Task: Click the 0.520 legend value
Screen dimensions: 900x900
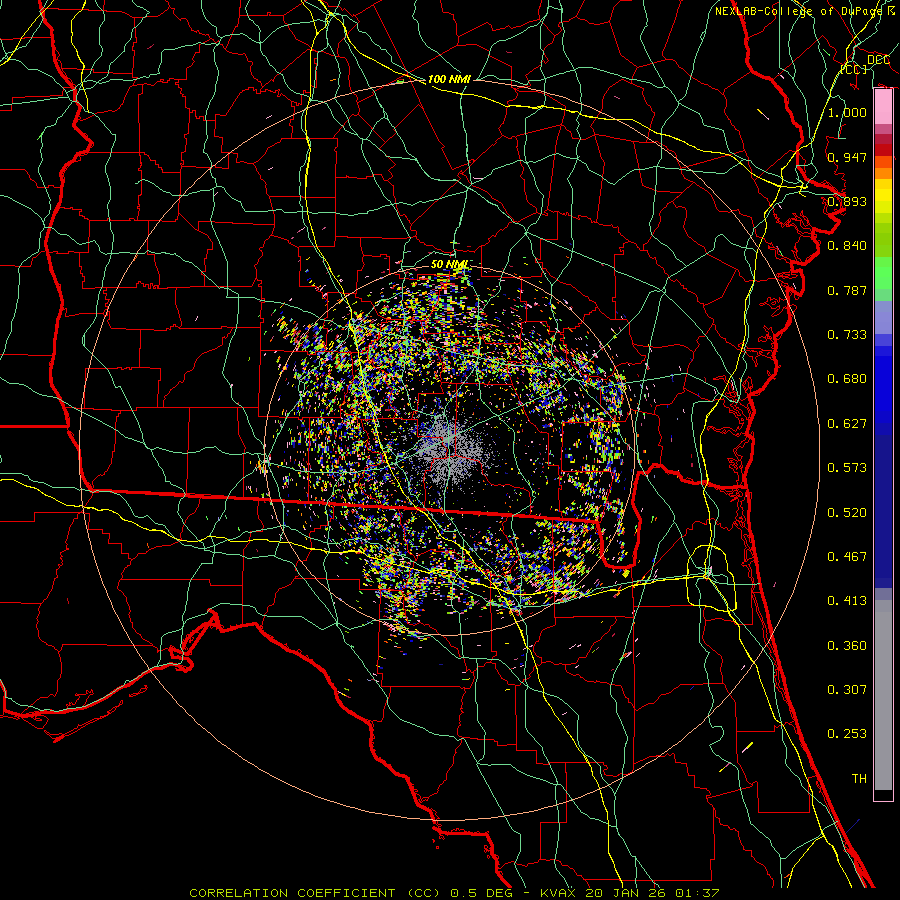Action: [x=847, y=513]
